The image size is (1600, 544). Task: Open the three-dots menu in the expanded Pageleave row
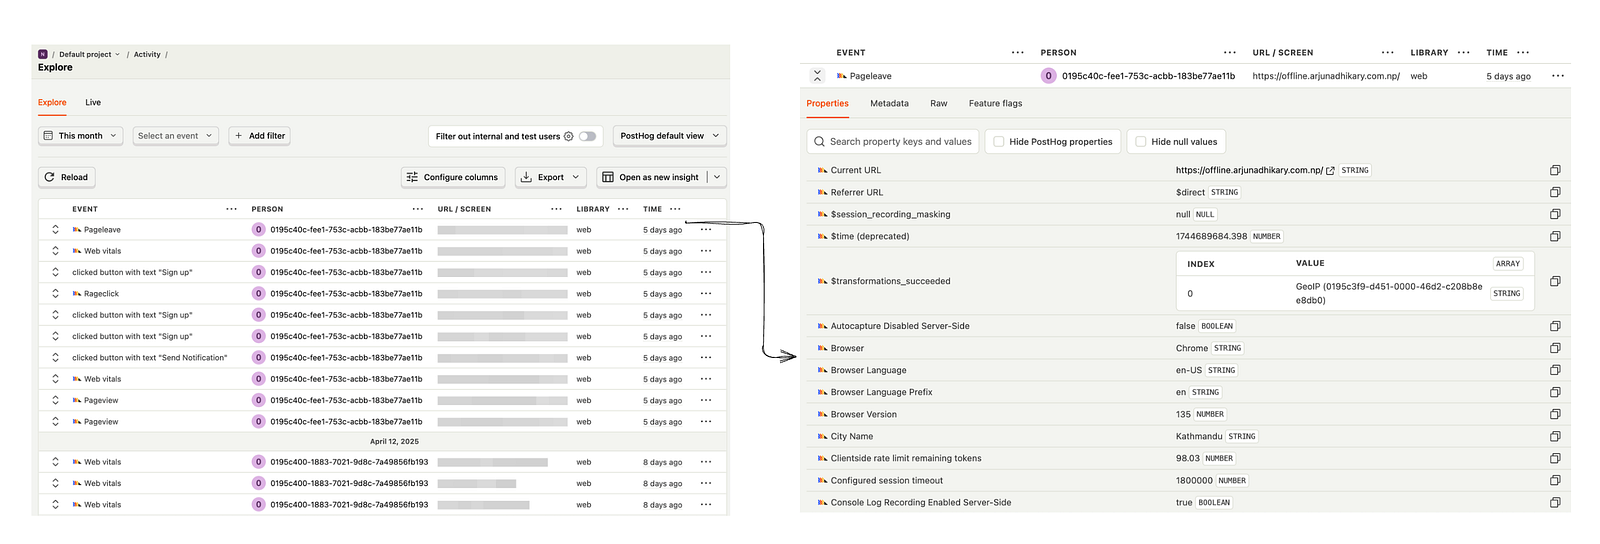pos(1557,76)
